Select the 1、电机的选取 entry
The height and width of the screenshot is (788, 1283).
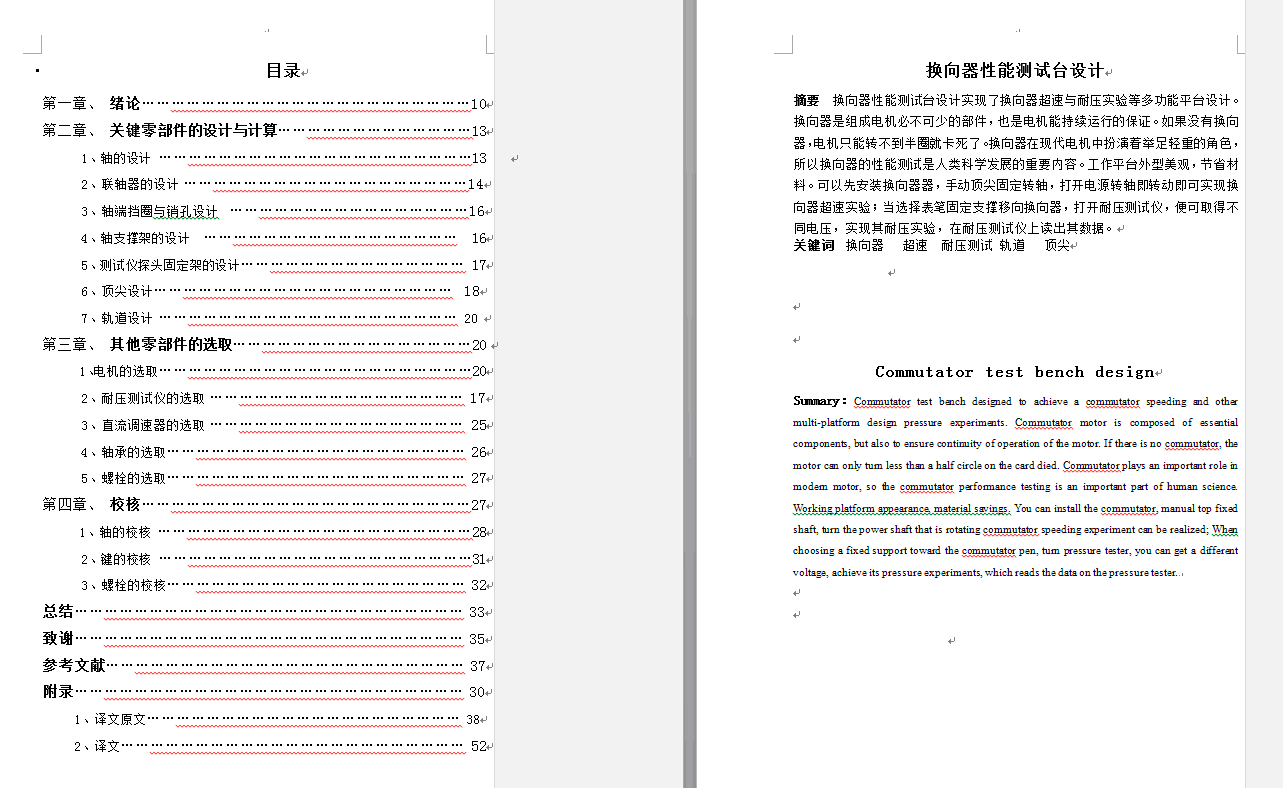(x=285, y=372)
